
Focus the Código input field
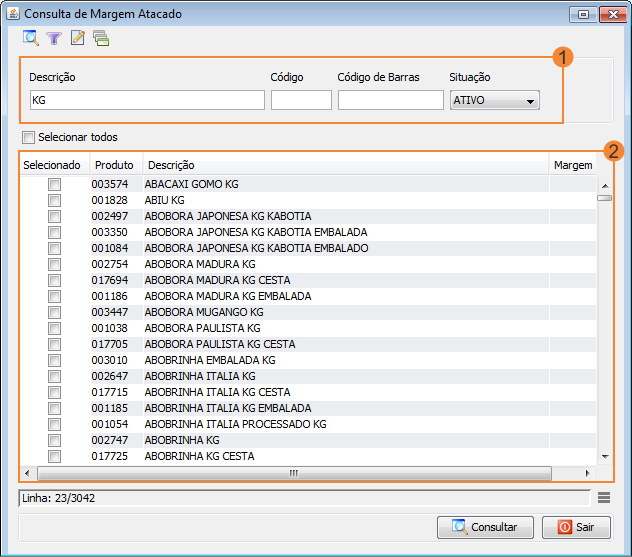301,100
